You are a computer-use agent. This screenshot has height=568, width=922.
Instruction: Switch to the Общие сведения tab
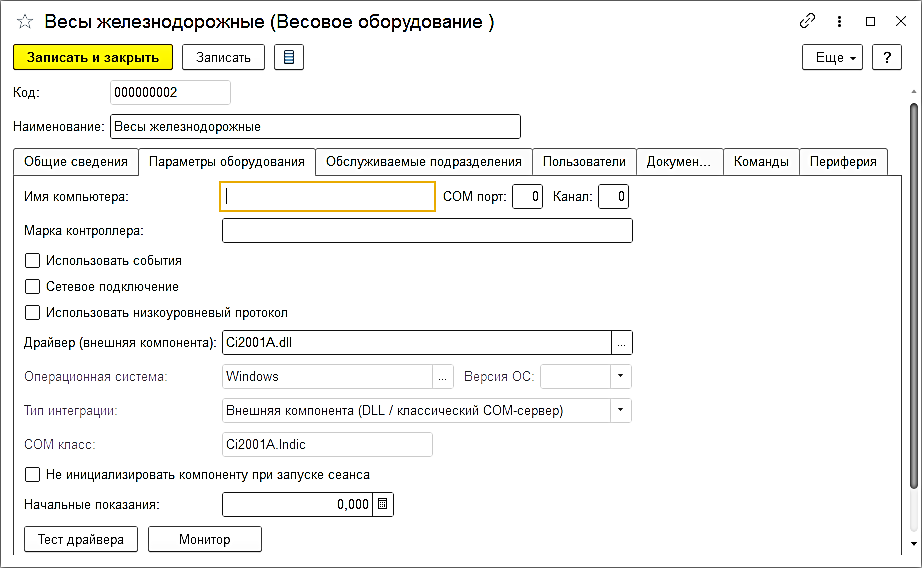[x=76, y=162]
